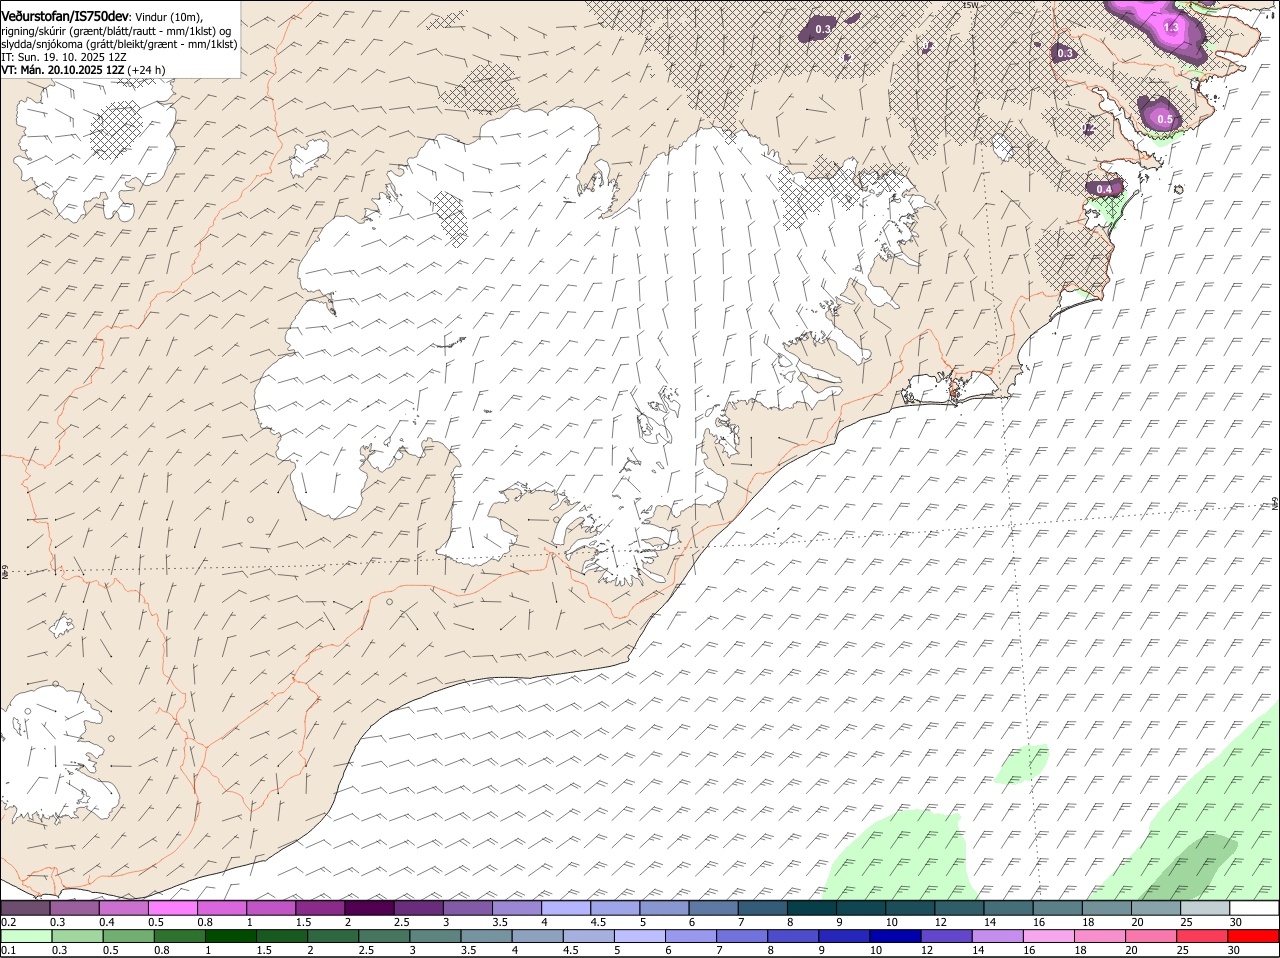Click the dark green rain core offshore southeast

coord(1190,867)
